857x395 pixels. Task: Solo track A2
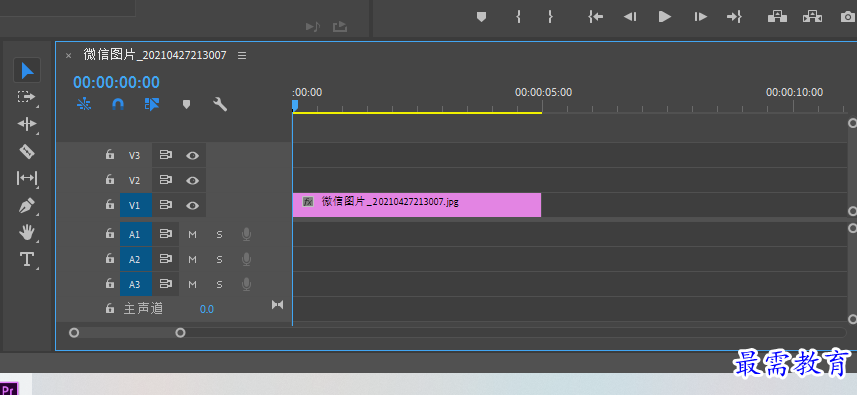[x=219, y=260]
